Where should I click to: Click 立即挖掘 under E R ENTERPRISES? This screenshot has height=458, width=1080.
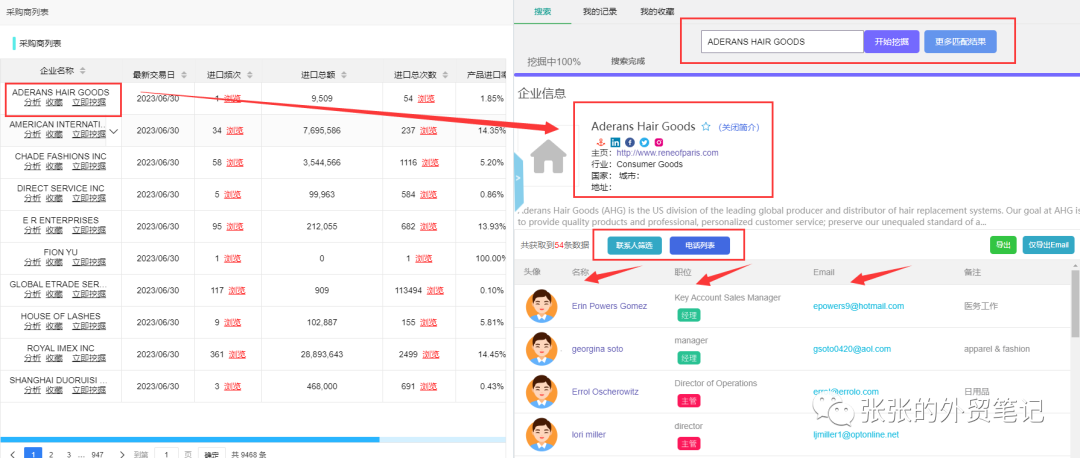[x=89, y=230]
